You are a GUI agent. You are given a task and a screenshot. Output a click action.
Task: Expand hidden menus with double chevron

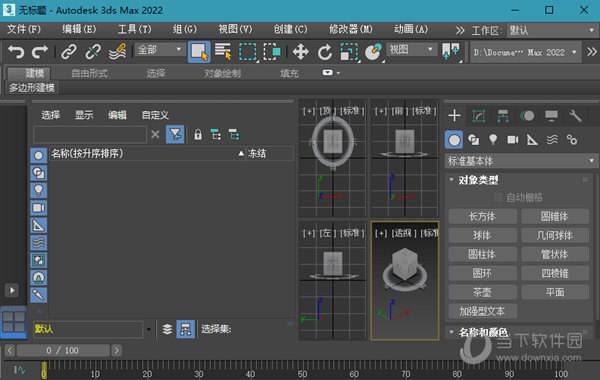(460, 31)
